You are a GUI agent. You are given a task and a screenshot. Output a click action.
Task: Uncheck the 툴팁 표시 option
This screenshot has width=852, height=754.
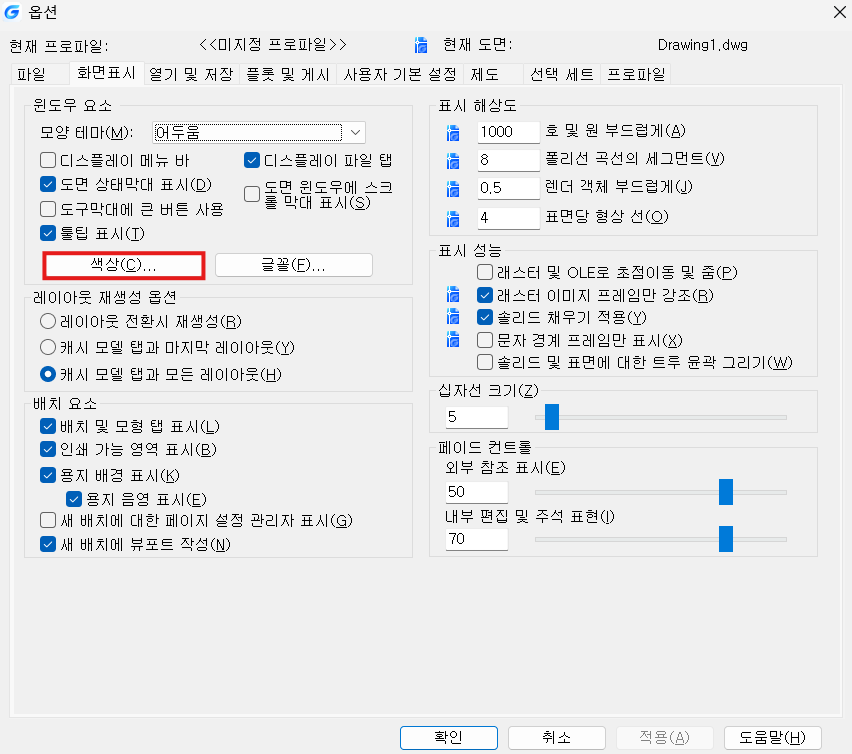(x=47, y=234)
